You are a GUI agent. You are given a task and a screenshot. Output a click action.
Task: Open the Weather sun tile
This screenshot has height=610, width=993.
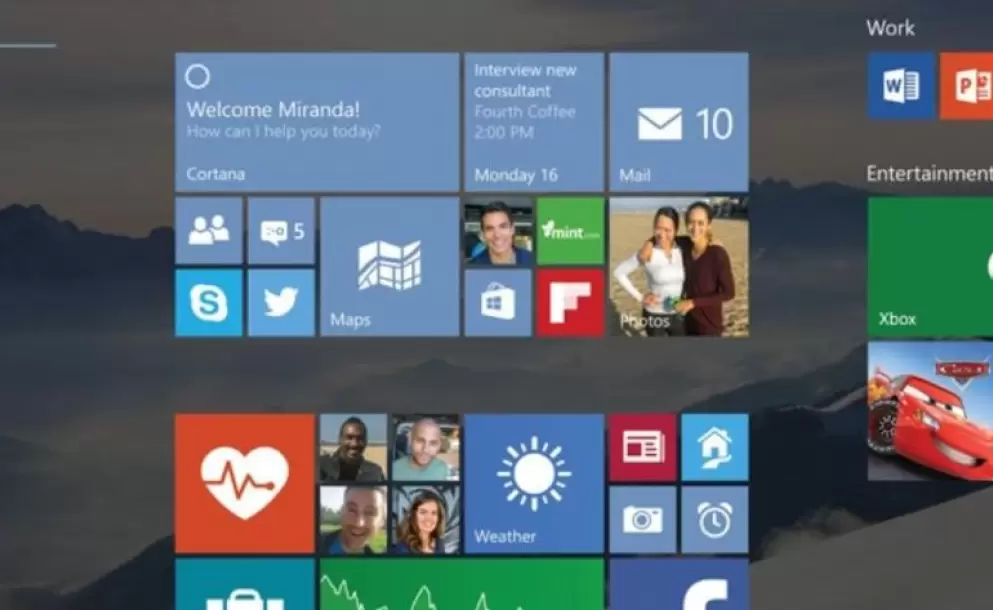pos(533,484)
